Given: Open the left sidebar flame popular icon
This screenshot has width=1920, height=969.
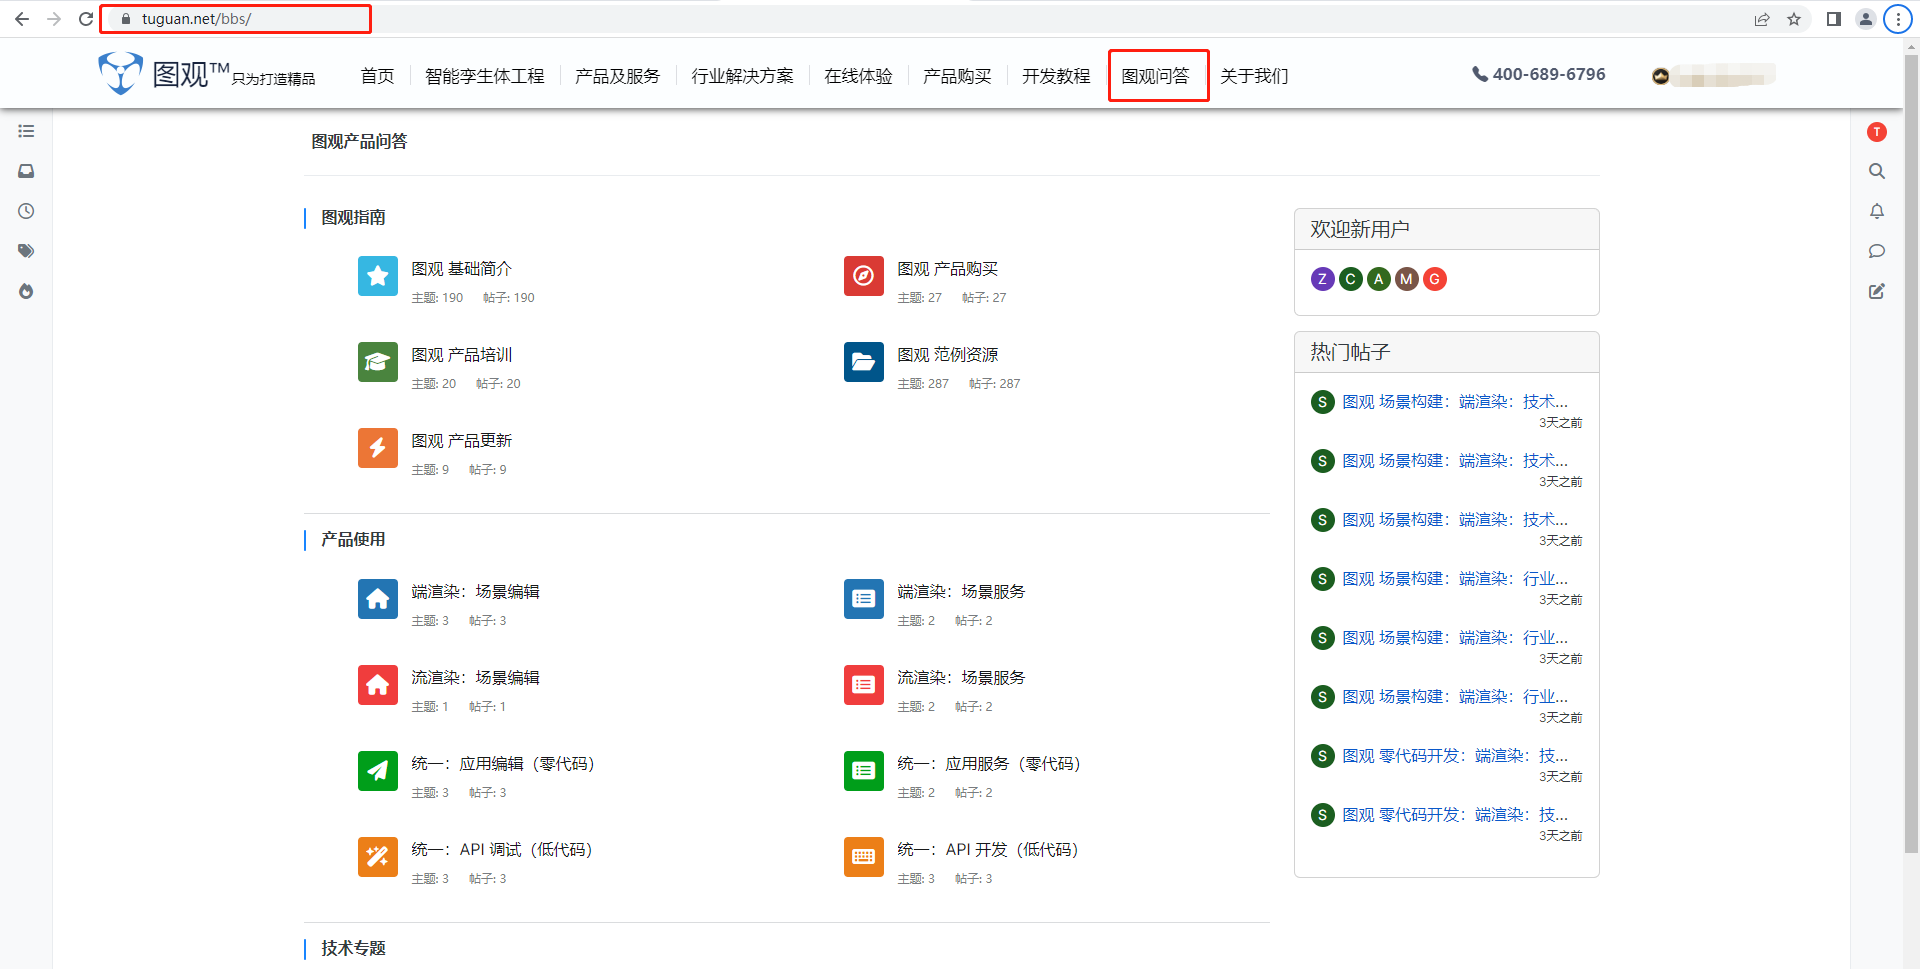Looking at the screenshot, I should (x=26, y=291).
